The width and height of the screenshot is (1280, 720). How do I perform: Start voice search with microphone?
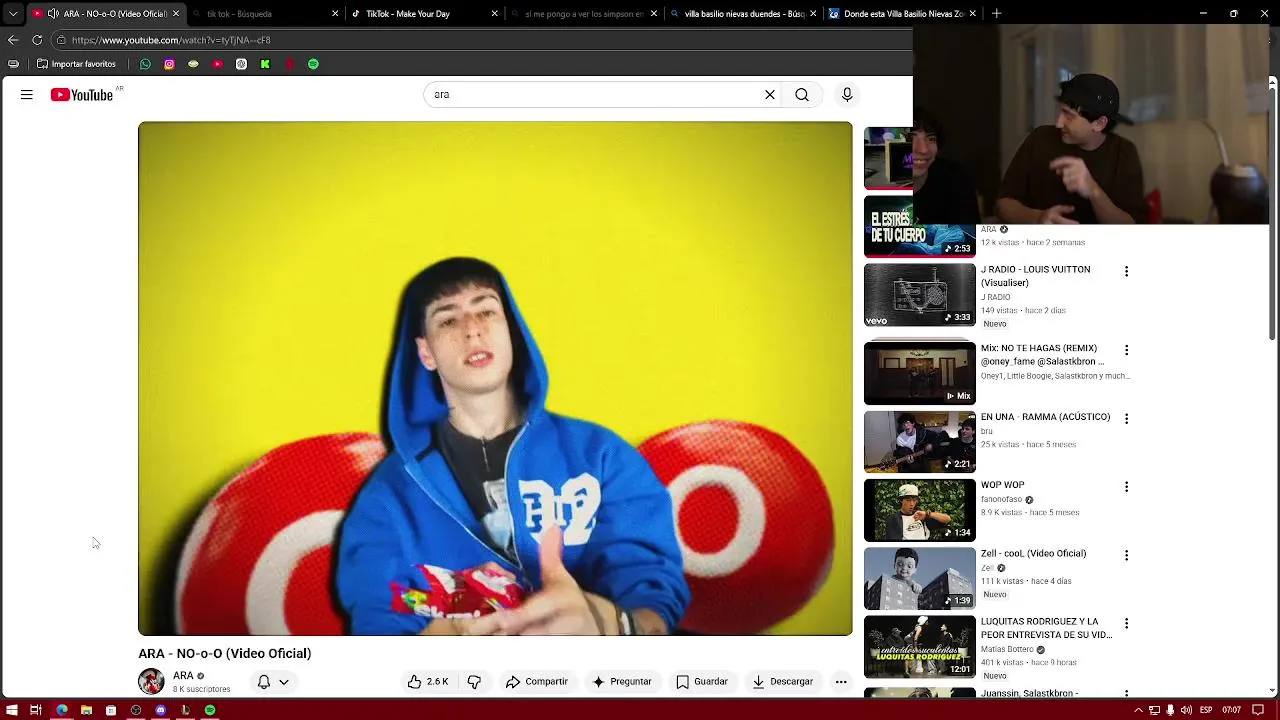point(847,95)
